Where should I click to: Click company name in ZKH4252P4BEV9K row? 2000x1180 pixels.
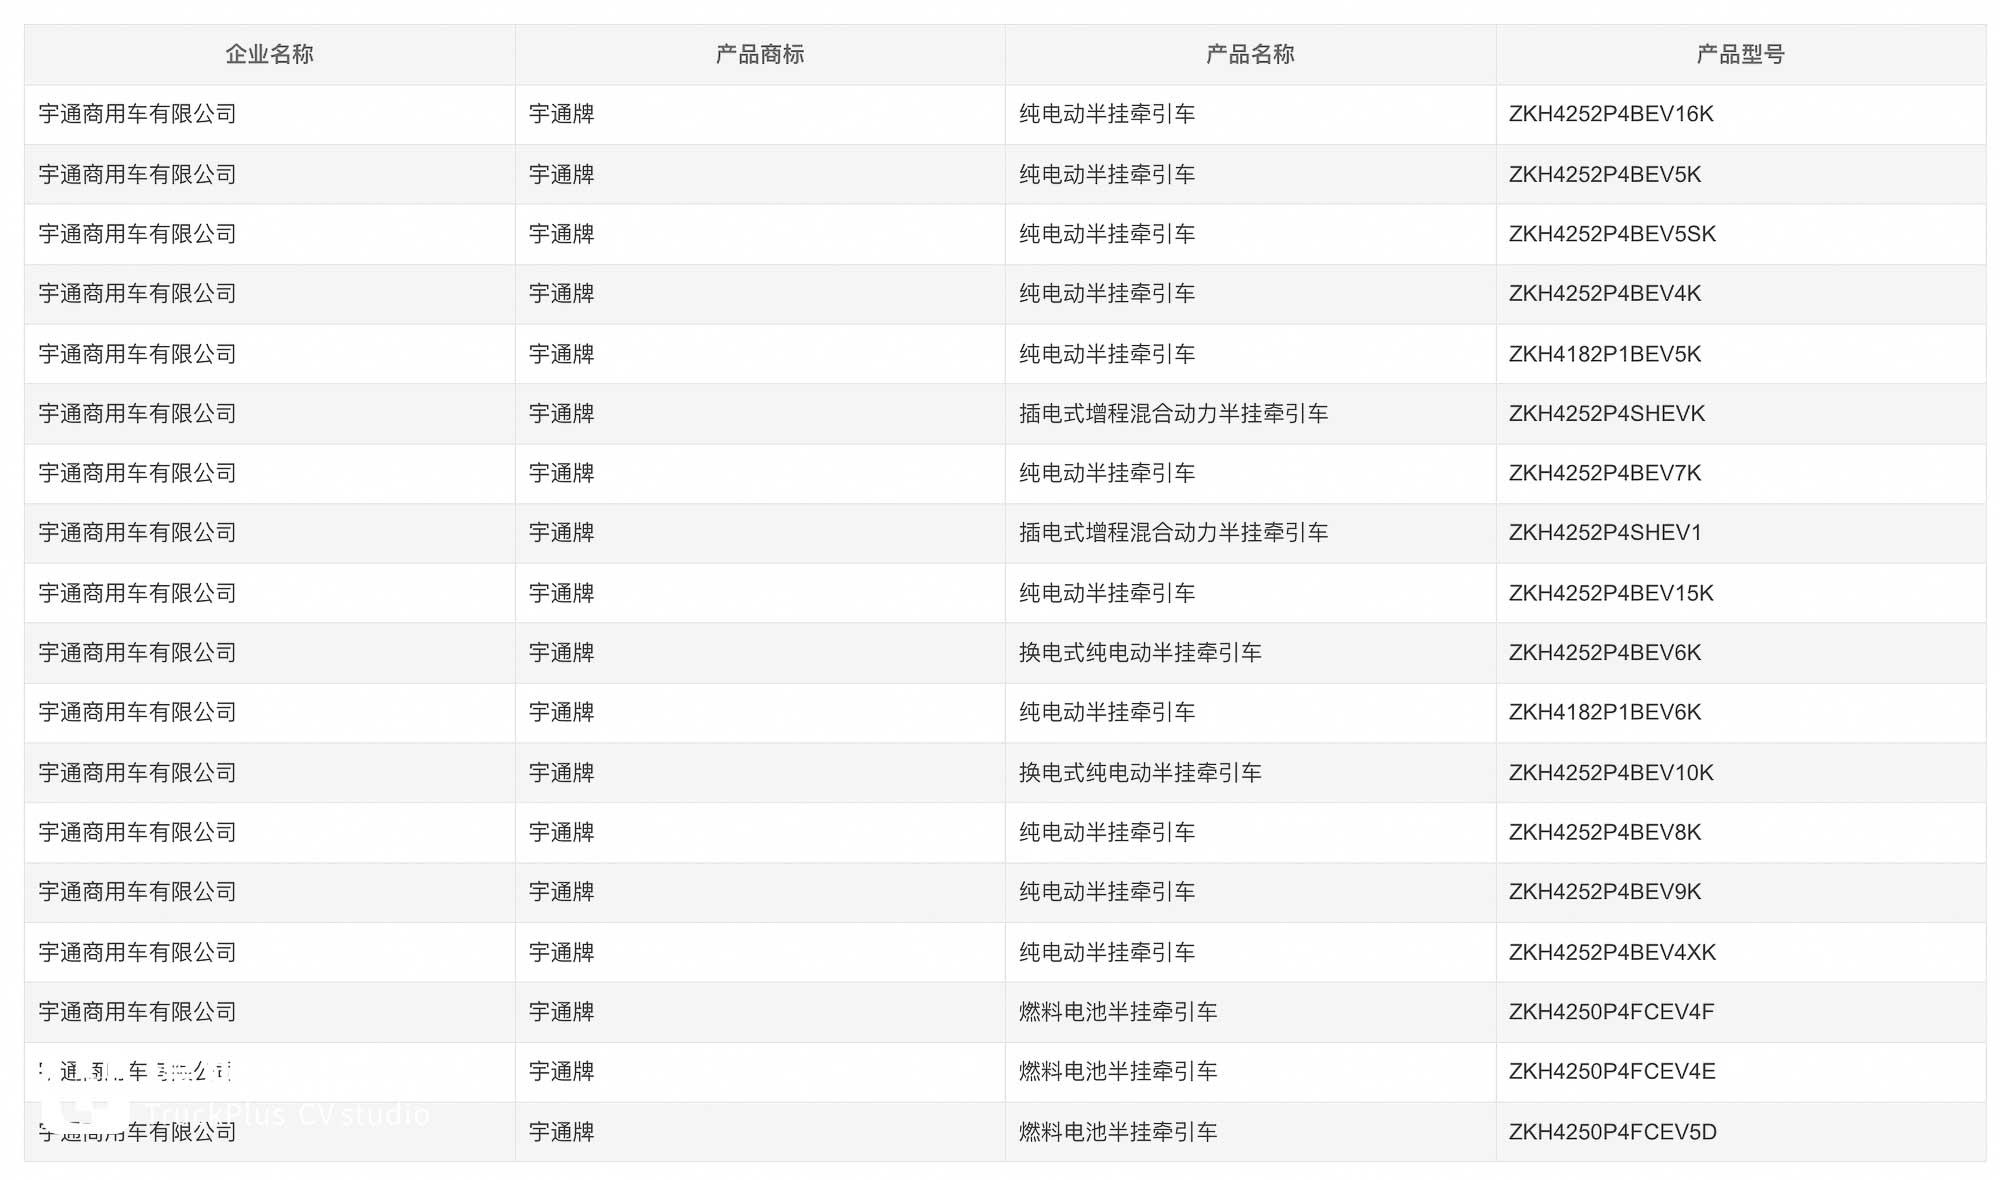point(137,892)
